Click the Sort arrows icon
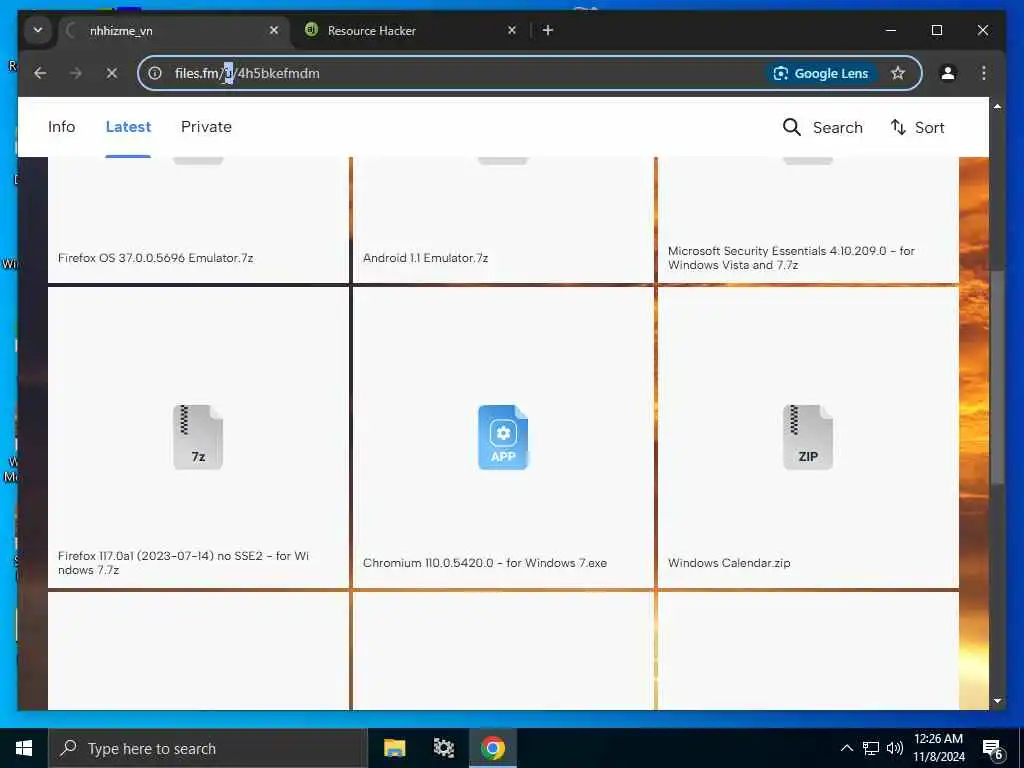This screenshot has height=768, width=1024. pos(899,127)
